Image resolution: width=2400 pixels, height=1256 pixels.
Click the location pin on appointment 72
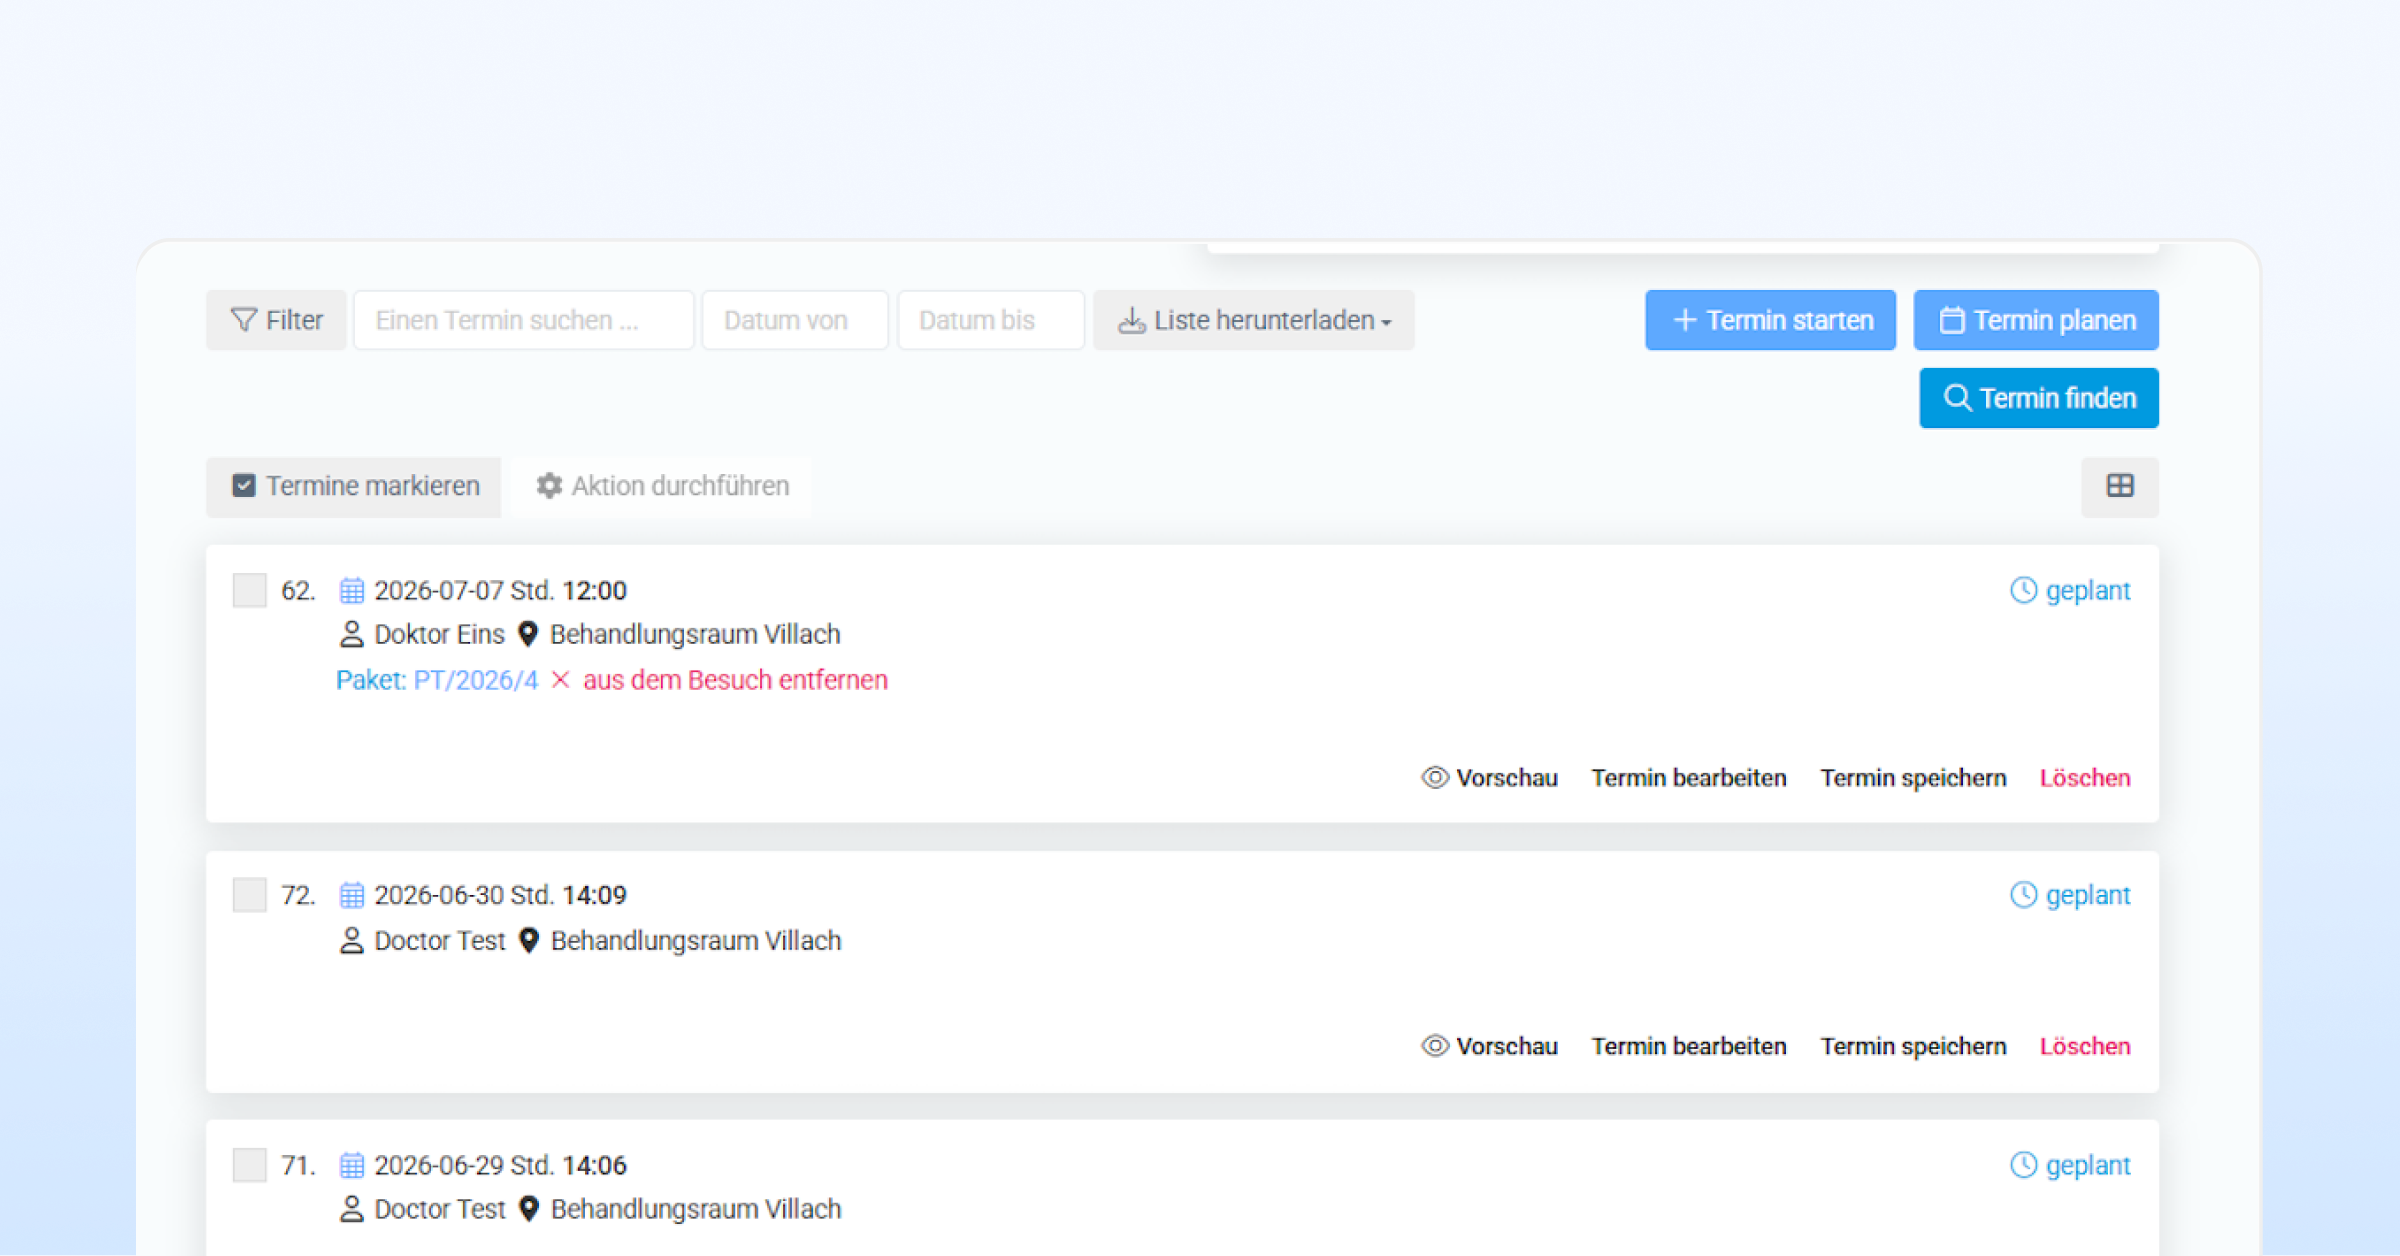pos(529,940)
